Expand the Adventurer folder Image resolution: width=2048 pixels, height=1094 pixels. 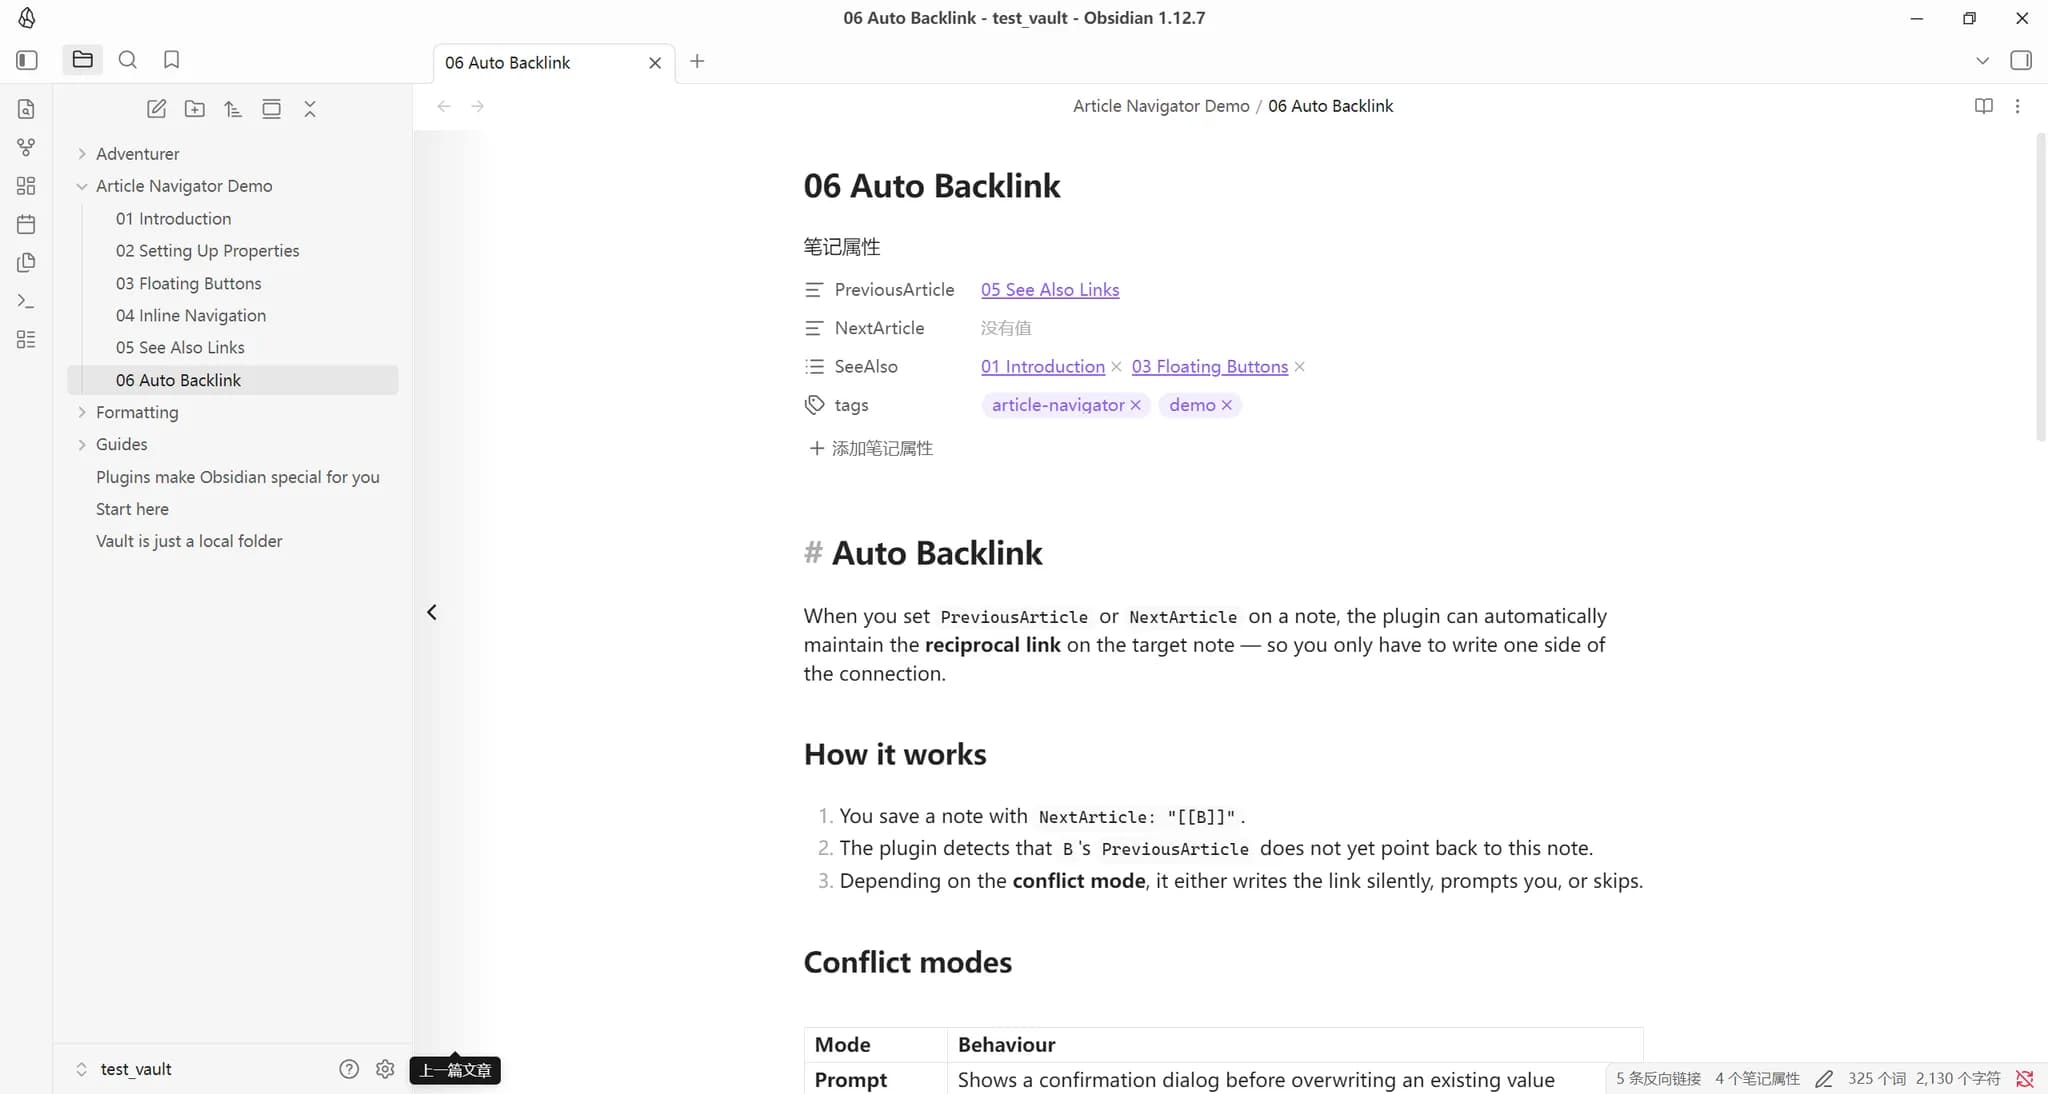click(x=137, y=154)
